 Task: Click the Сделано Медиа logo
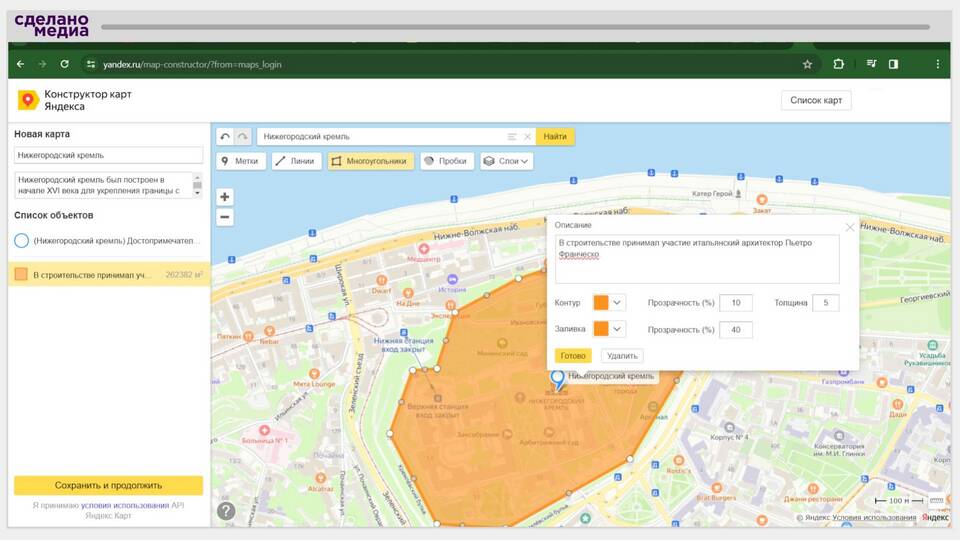[52, 26]
